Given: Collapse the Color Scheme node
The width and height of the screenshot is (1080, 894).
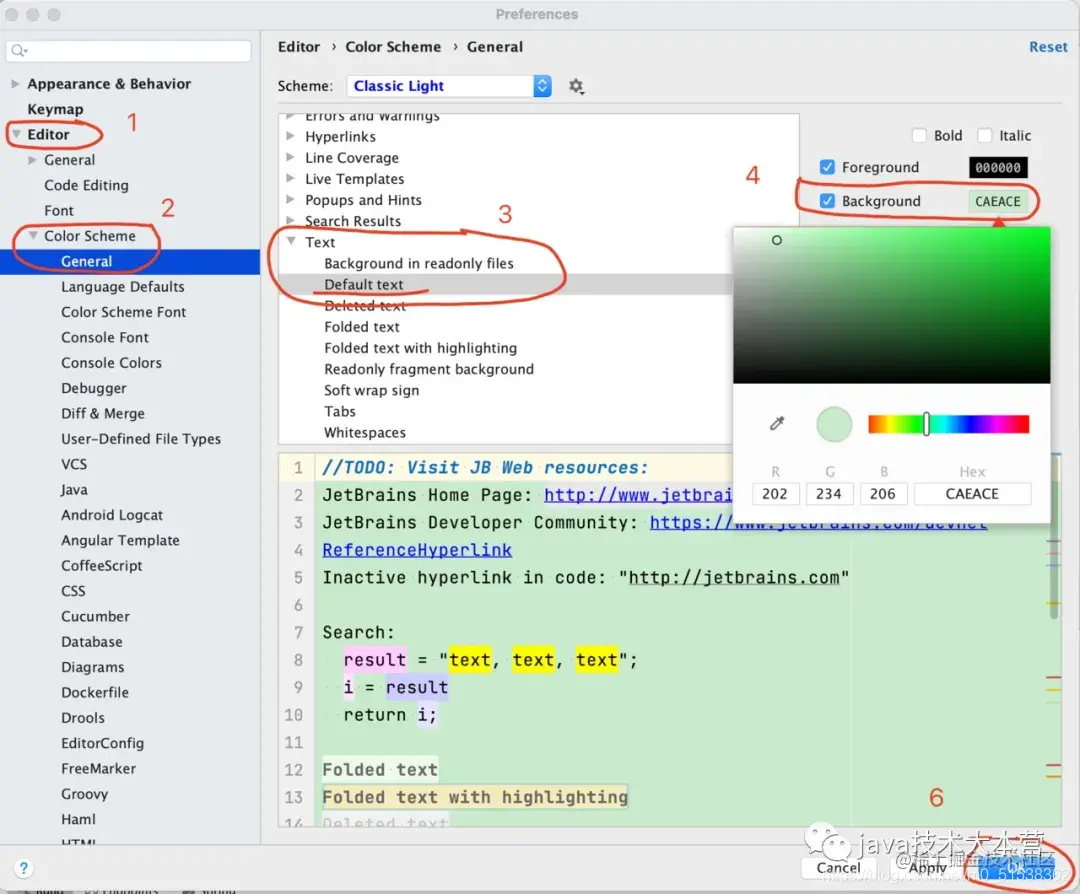Looking at the screenshot, I should coord(32,236).
